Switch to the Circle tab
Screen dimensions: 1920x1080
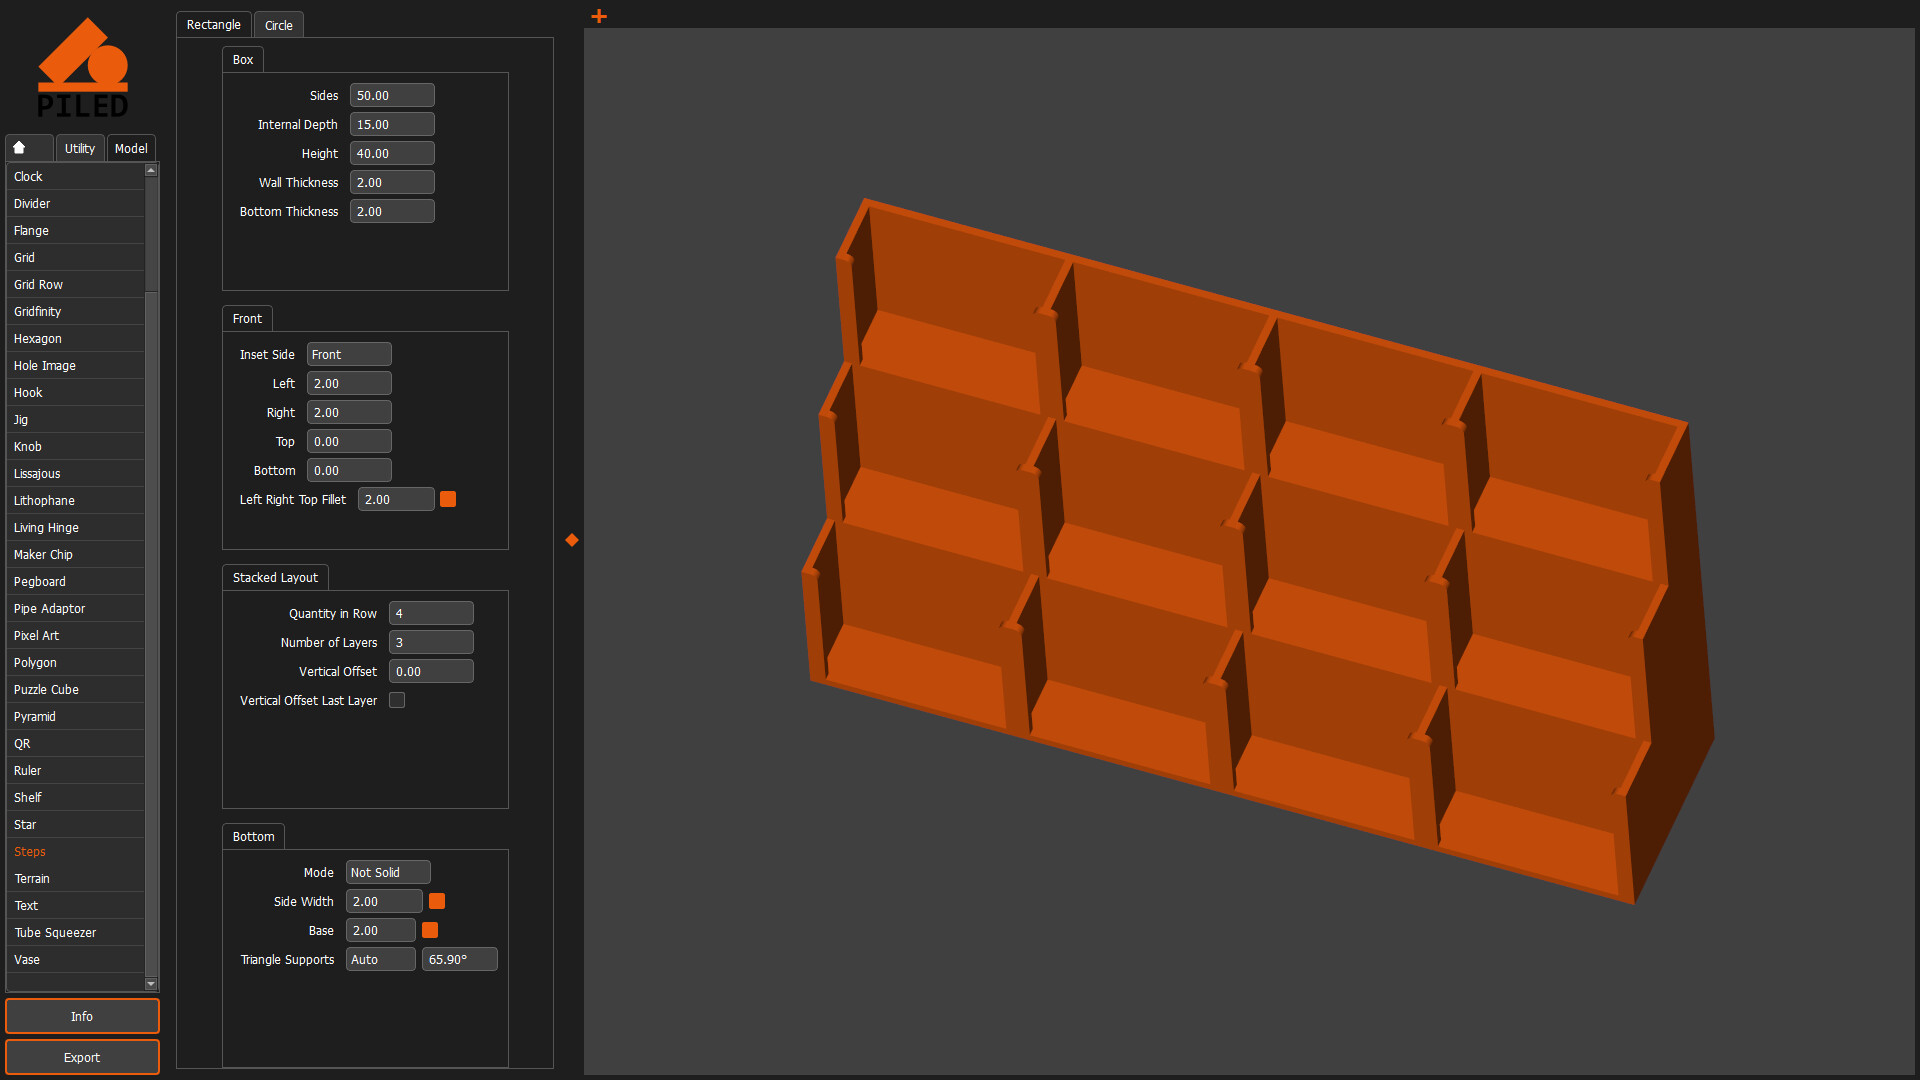pyautogui.click(x=278, y=24)
